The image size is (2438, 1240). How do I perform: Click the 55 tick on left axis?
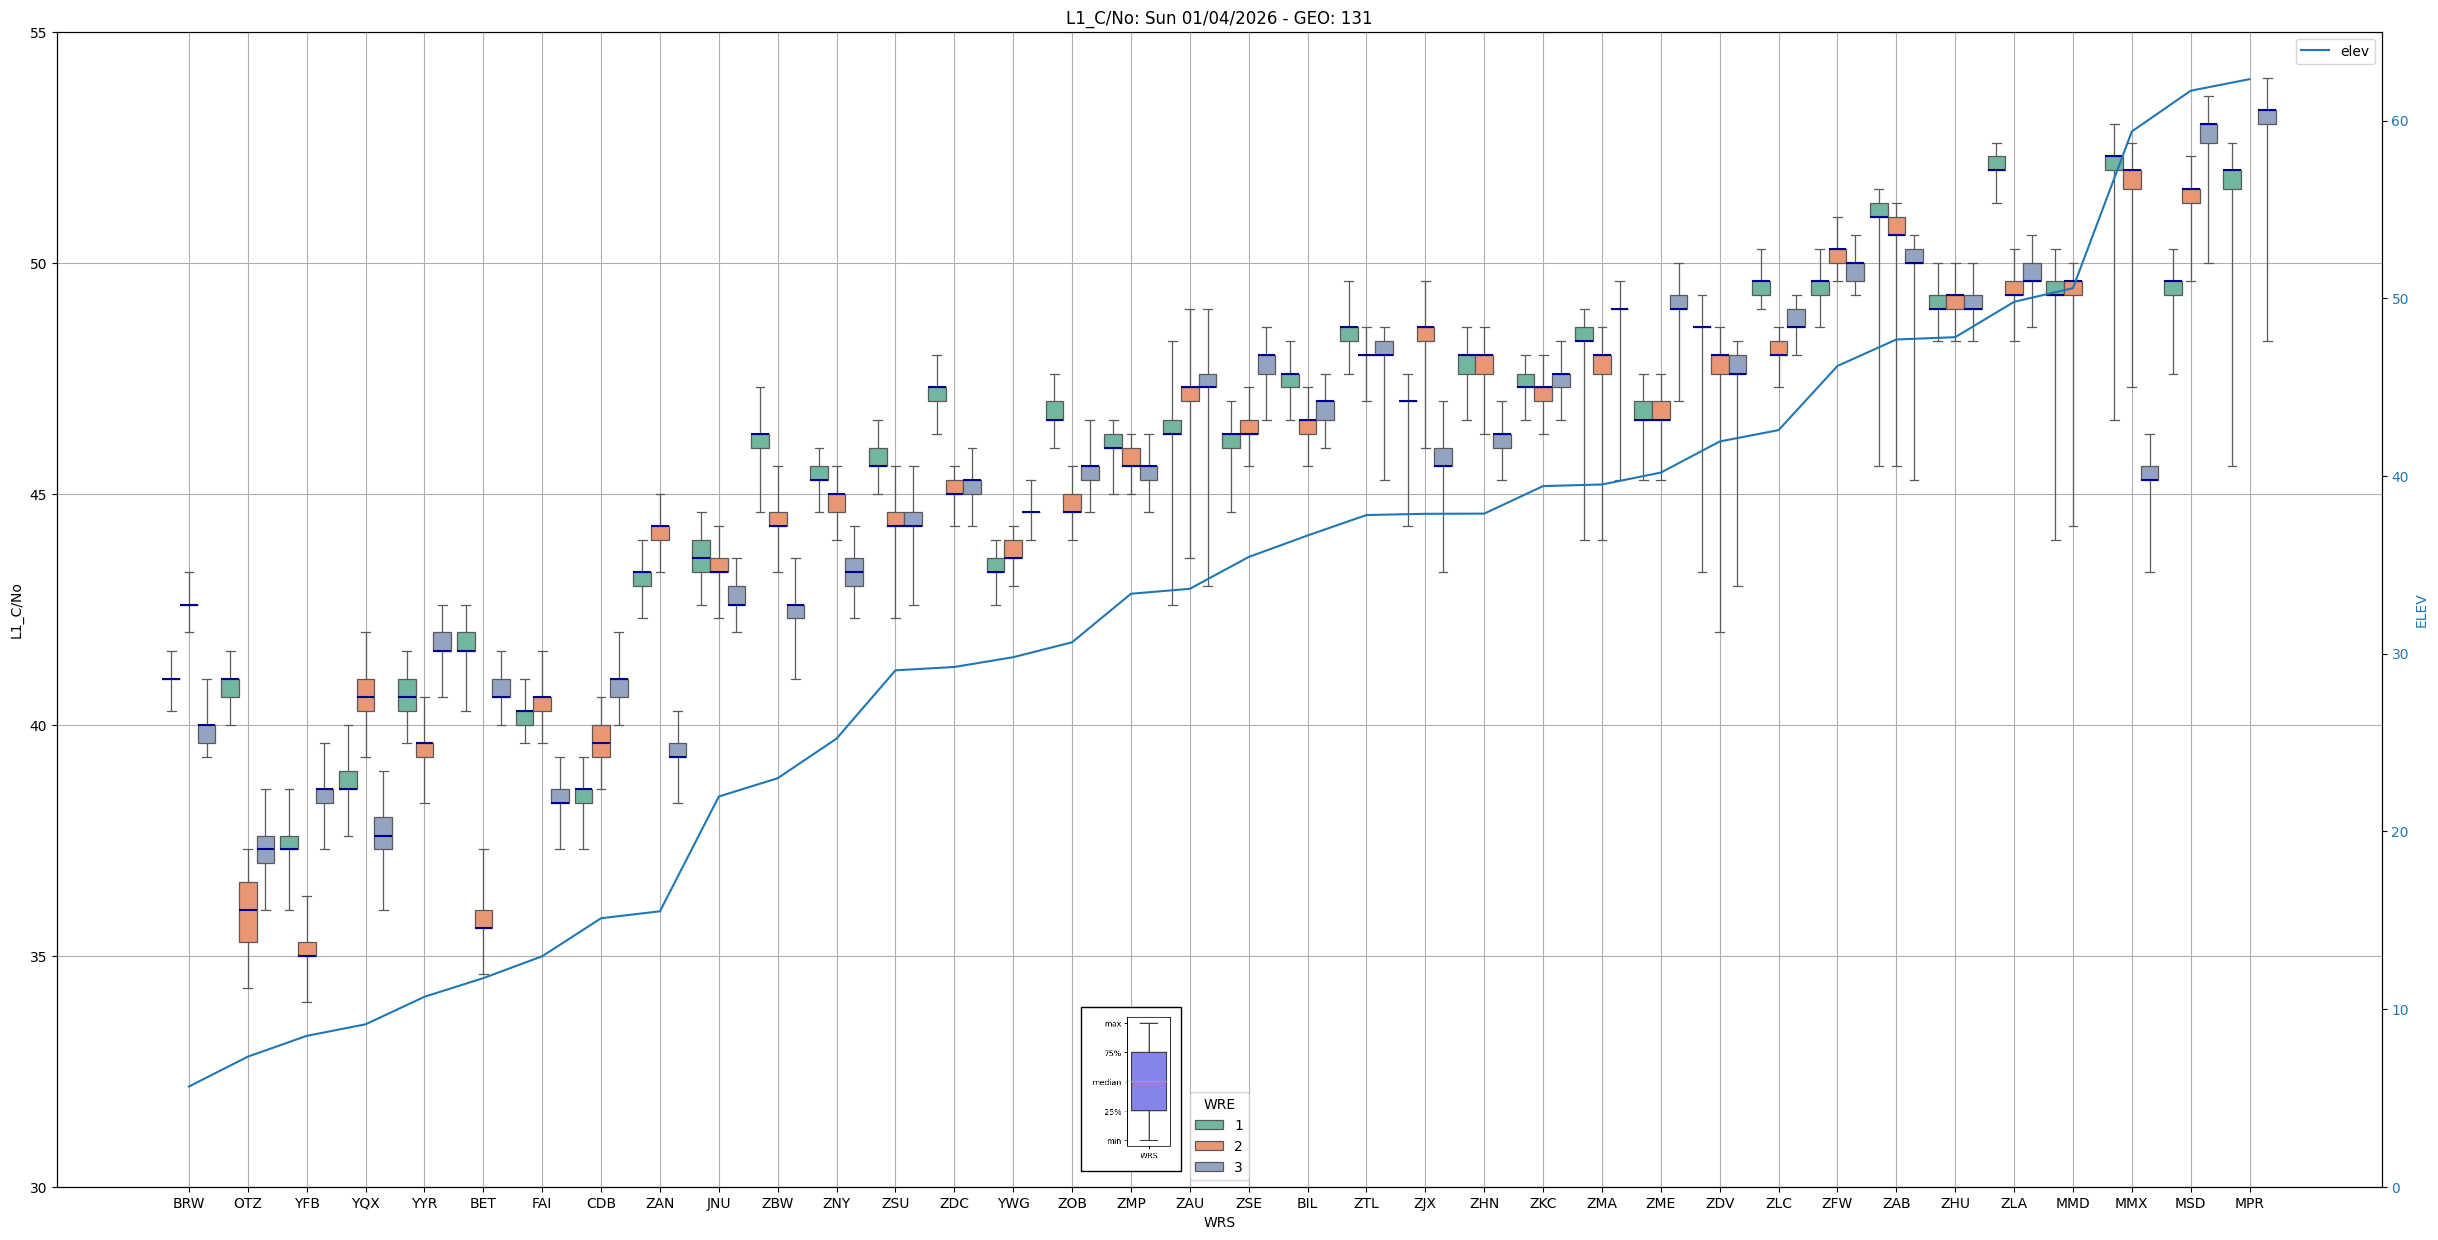(x=39, y=33)
